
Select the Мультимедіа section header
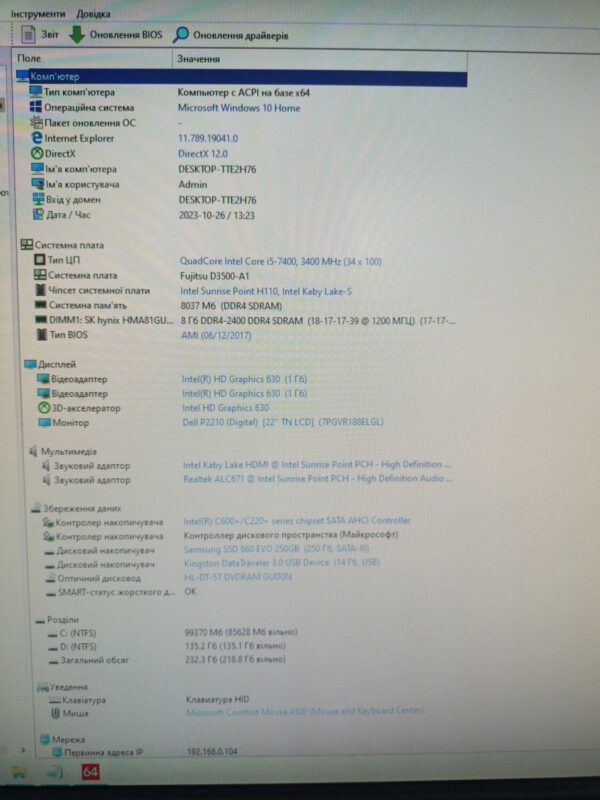click(x=63, y=452)
